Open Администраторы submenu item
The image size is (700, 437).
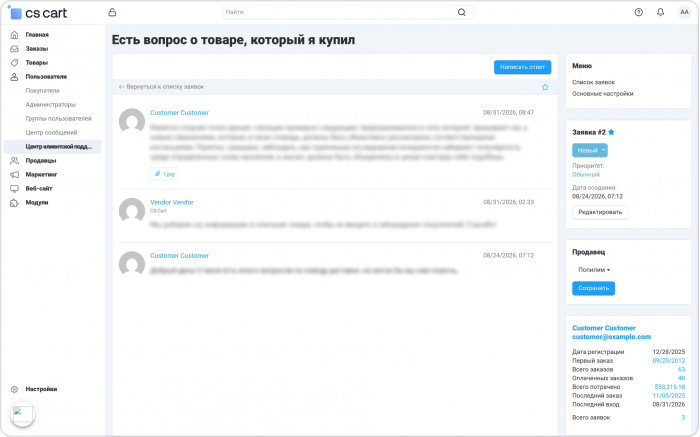click(50, 104)
